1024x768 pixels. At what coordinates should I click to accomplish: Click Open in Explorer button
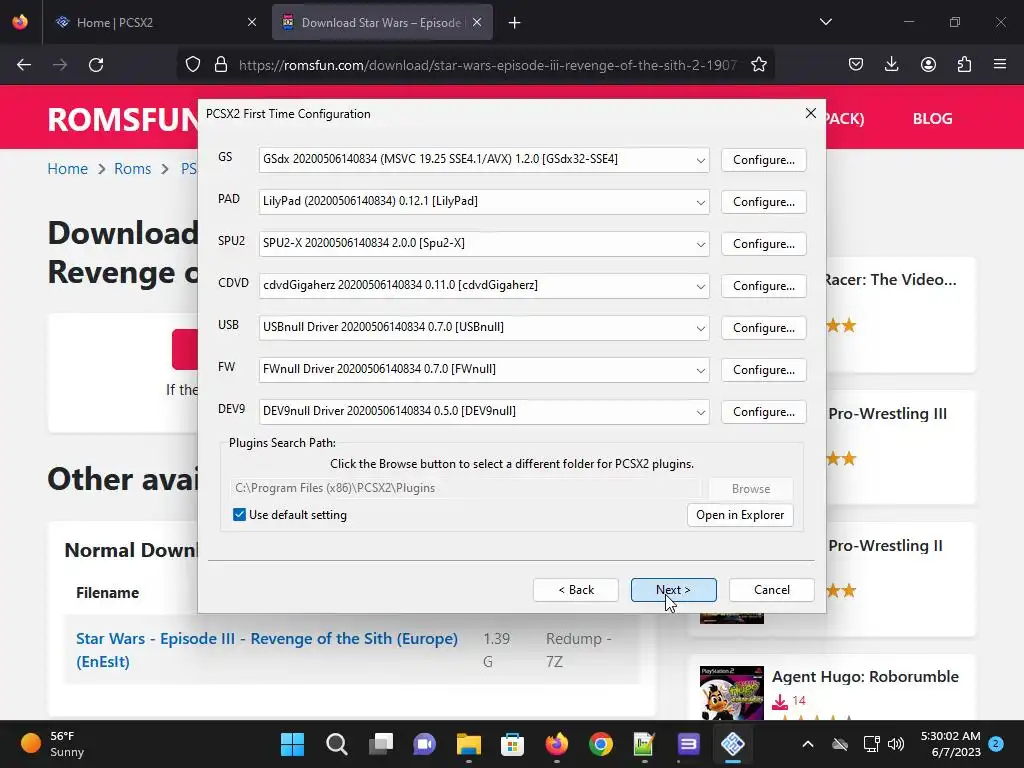740,515
